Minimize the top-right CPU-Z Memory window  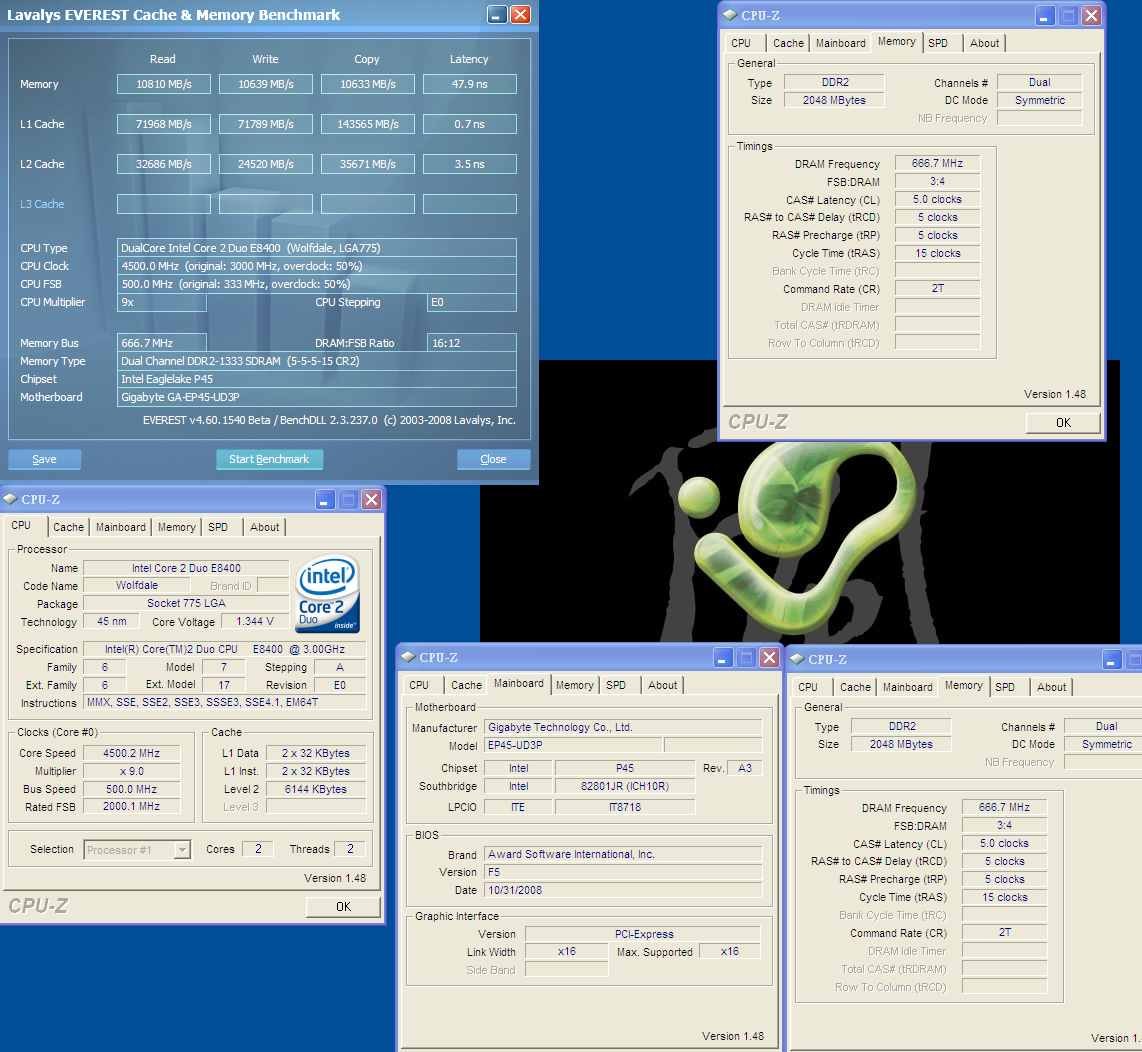(x=1045, y=15)
